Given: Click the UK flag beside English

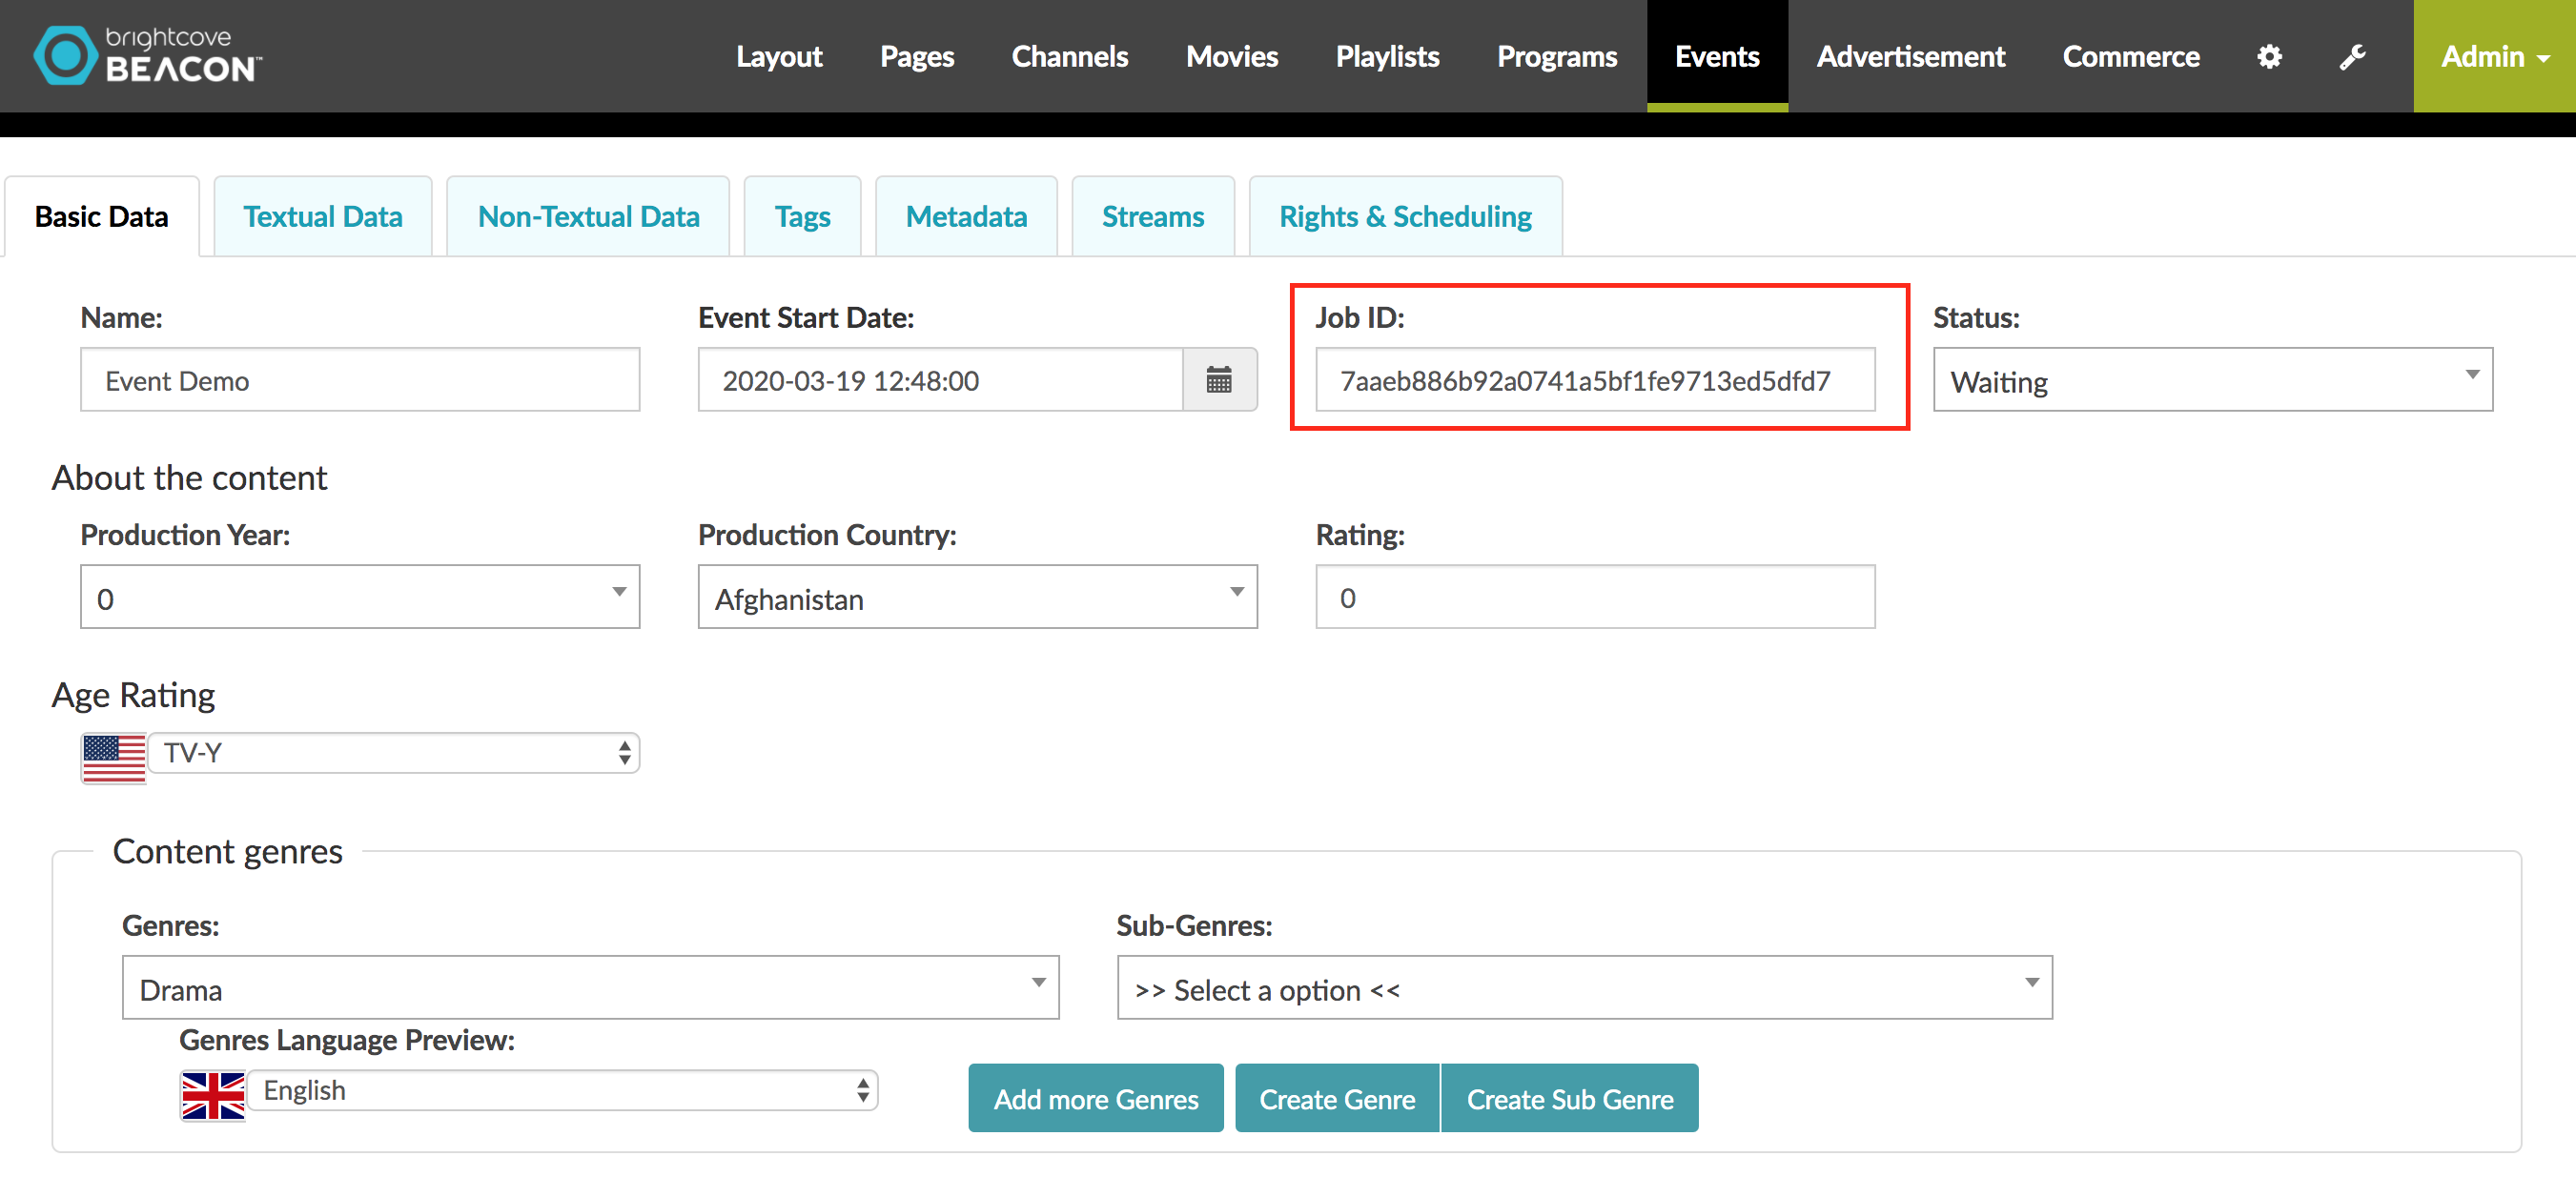Looking at the screenshot, I should coord(213,1096).
